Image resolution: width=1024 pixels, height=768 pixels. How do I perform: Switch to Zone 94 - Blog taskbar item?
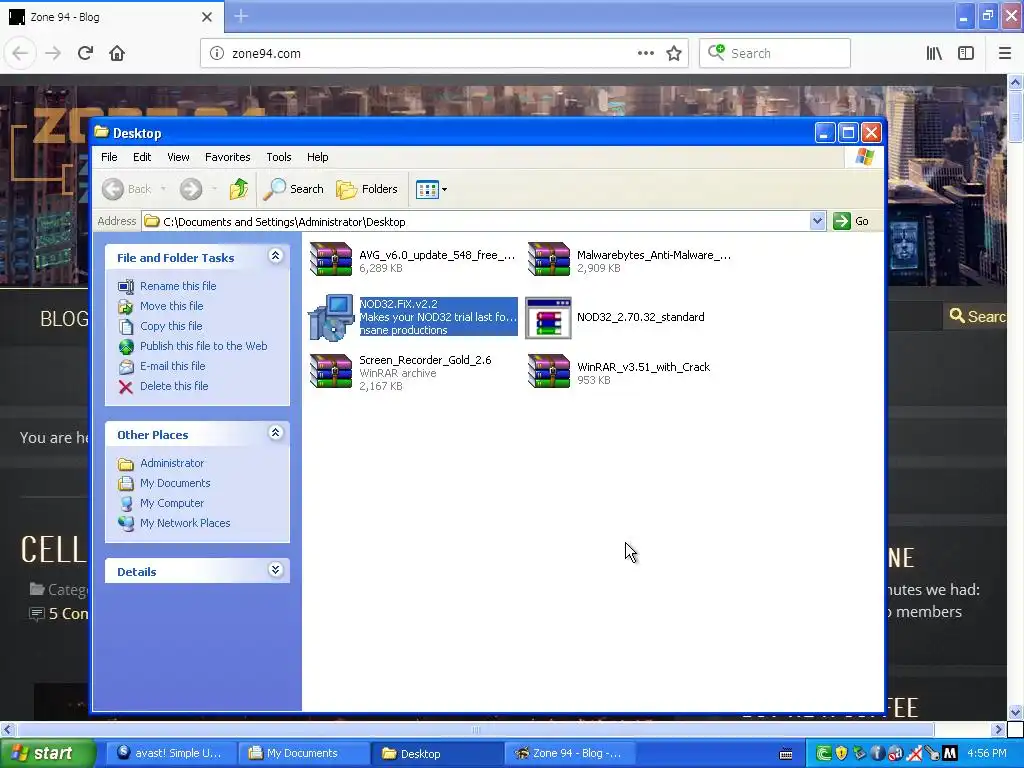[x=568, y=754]
